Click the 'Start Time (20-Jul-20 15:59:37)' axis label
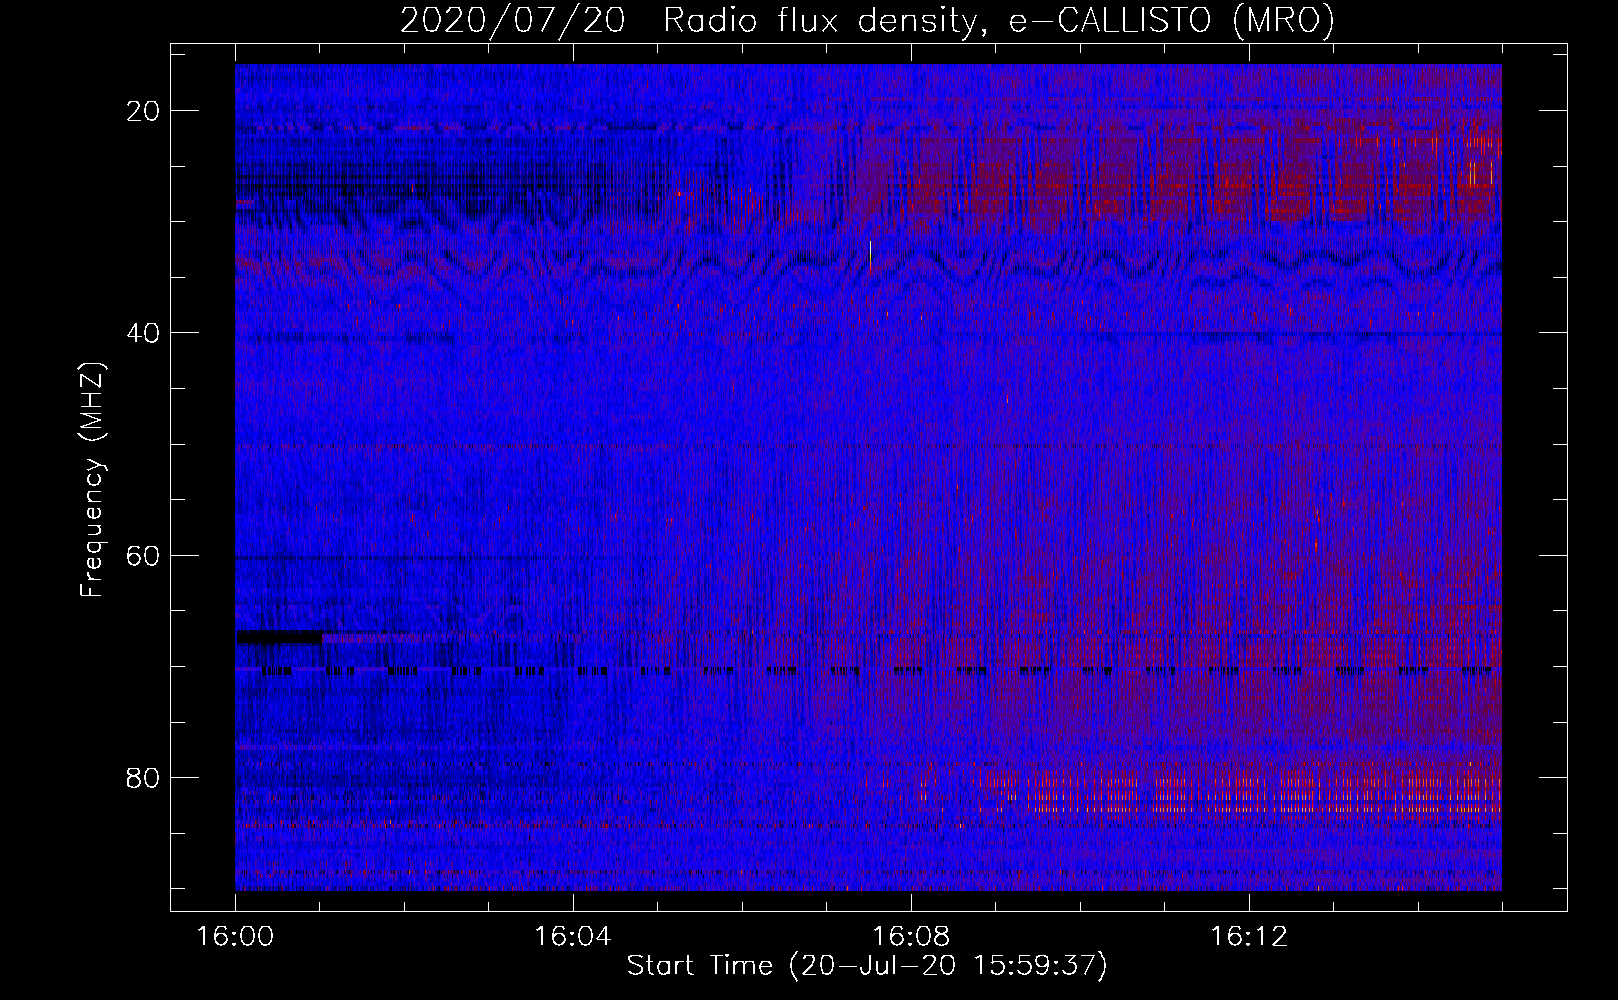 tap(867, 966)
